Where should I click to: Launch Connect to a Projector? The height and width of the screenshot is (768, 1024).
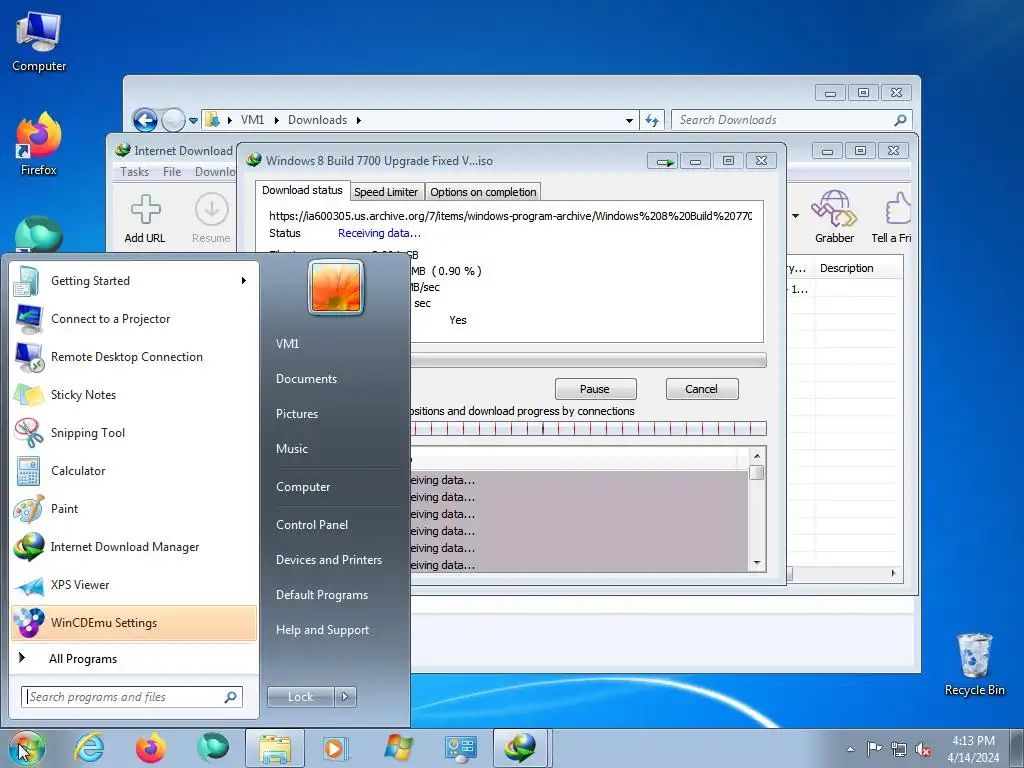tap(134, 319)
